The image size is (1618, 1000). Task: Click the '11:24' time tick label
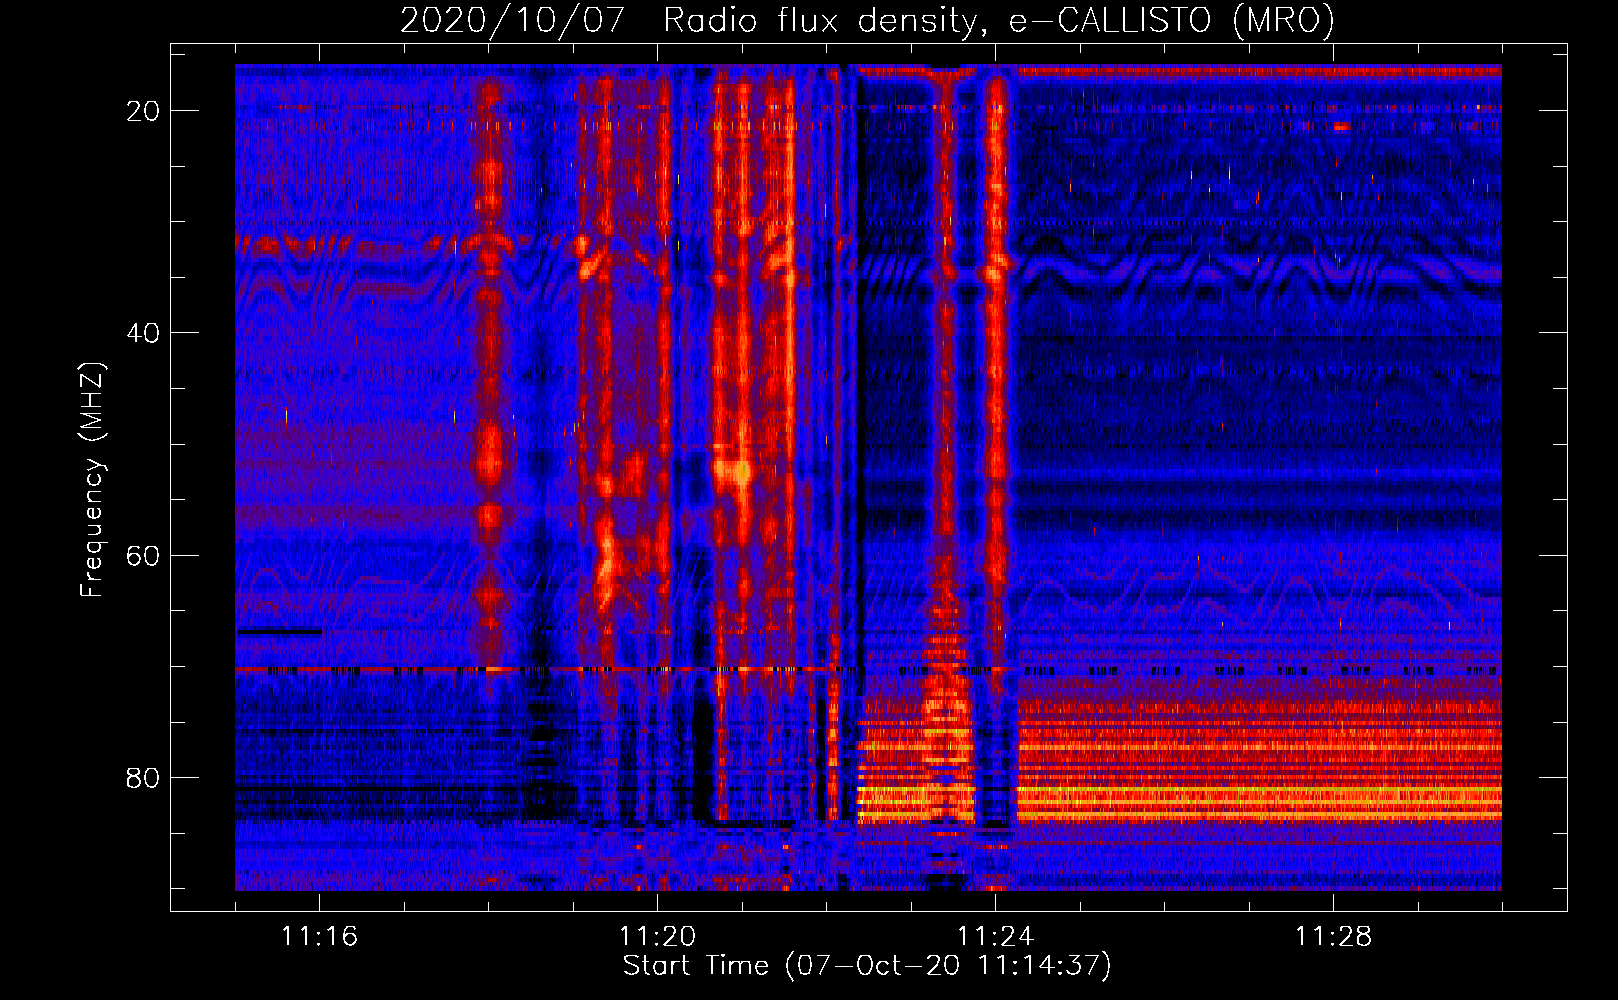pos(996,936)
